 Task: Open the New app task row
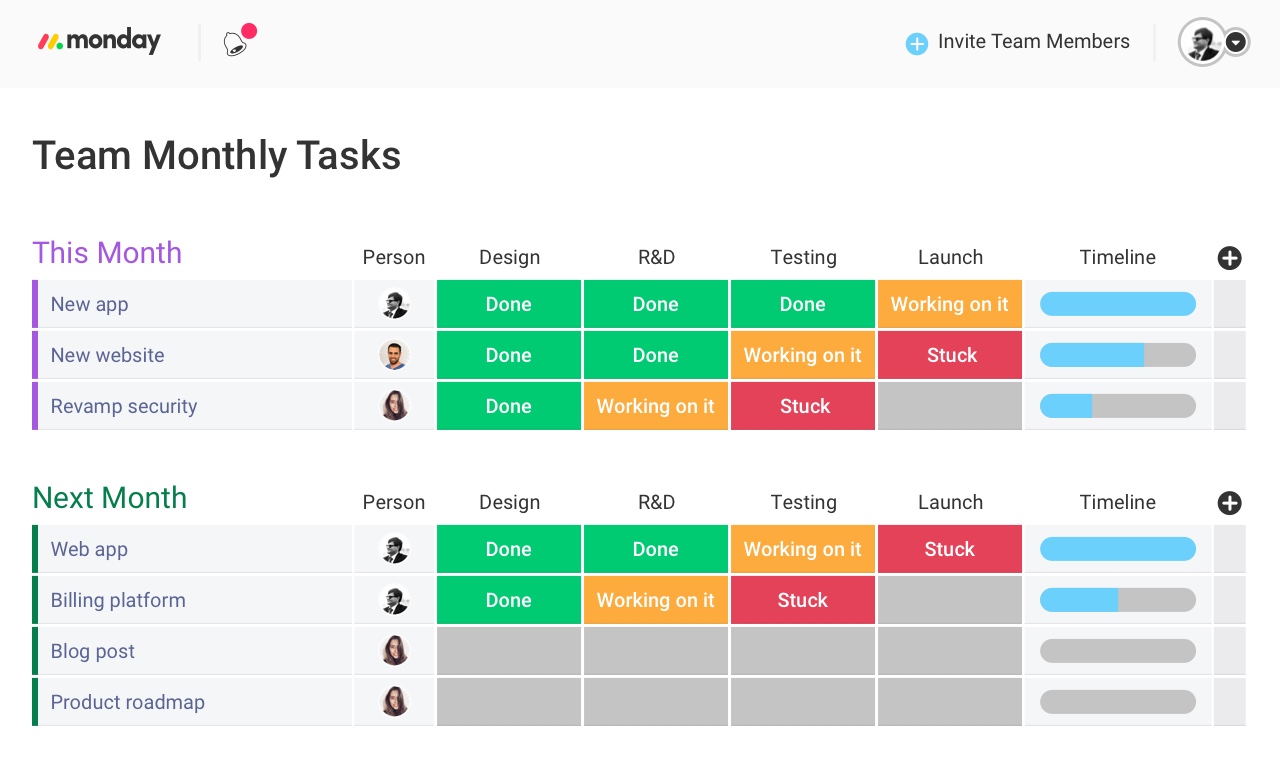pos(192,304)
